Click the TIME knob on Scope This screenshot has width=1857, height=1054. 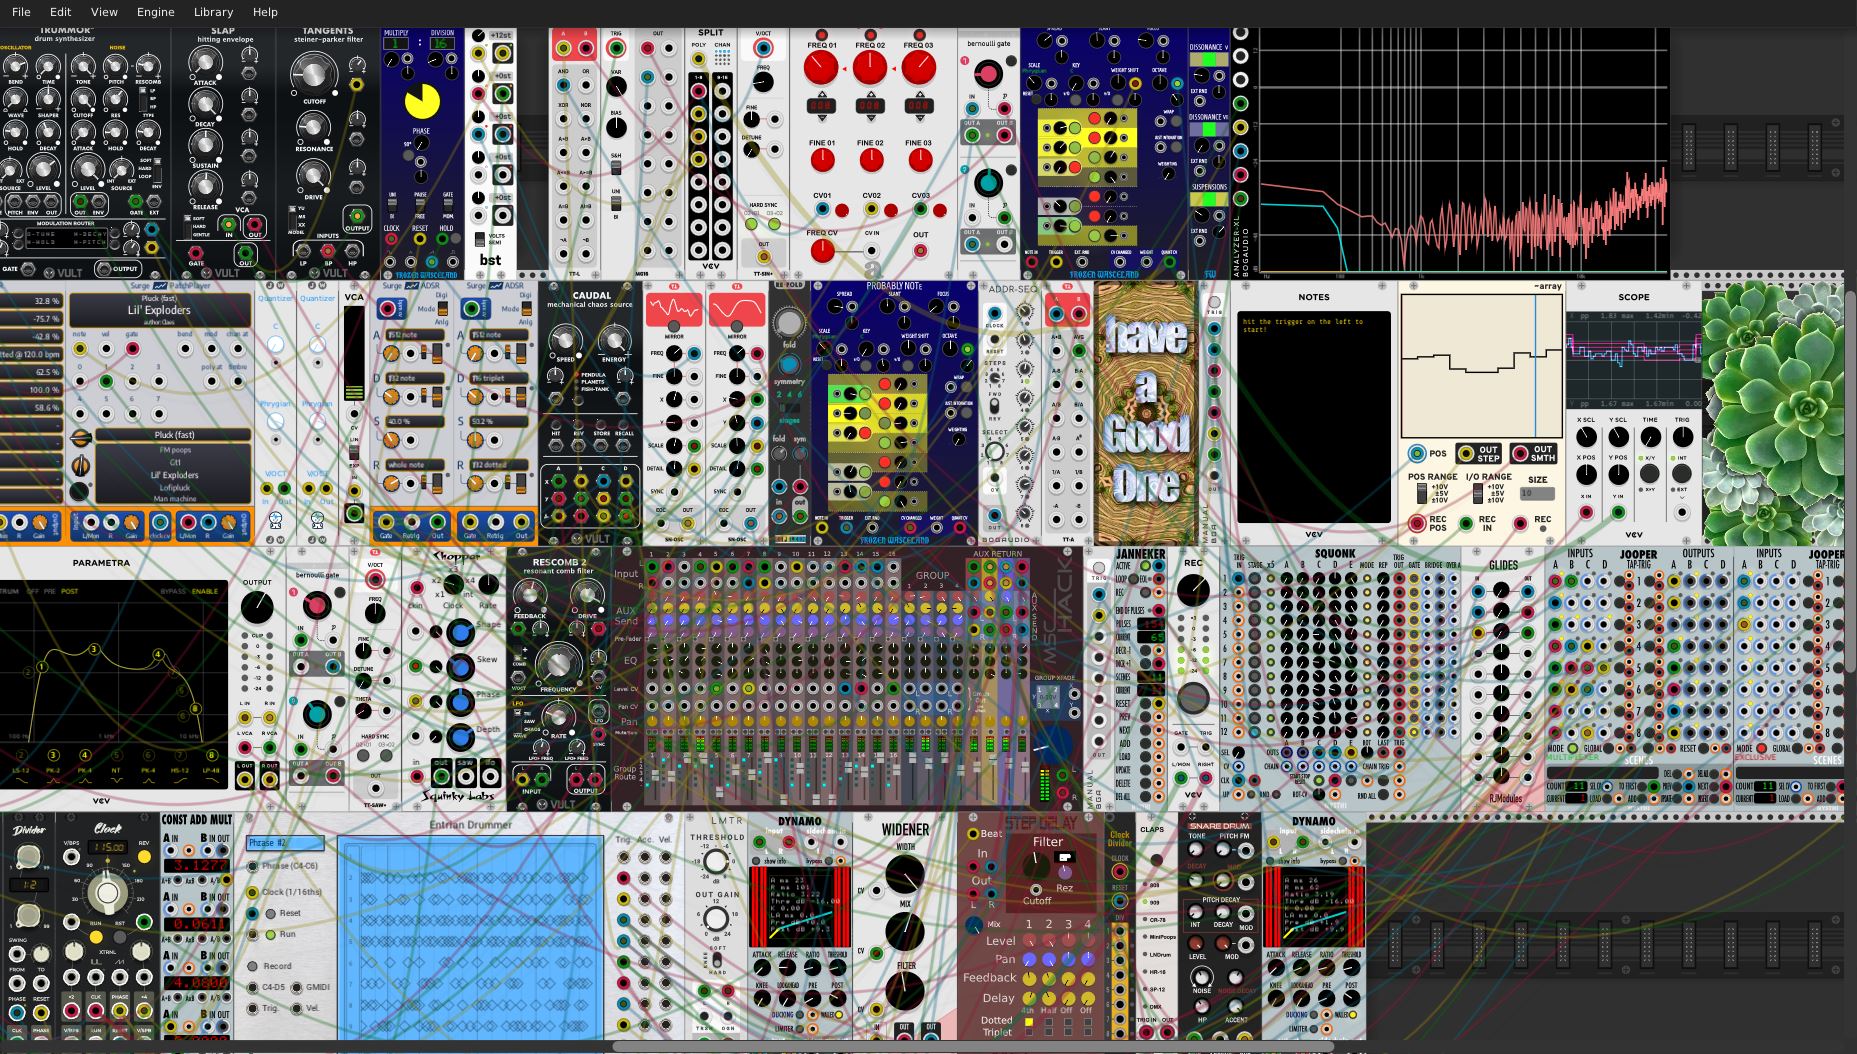(1651, 437)
